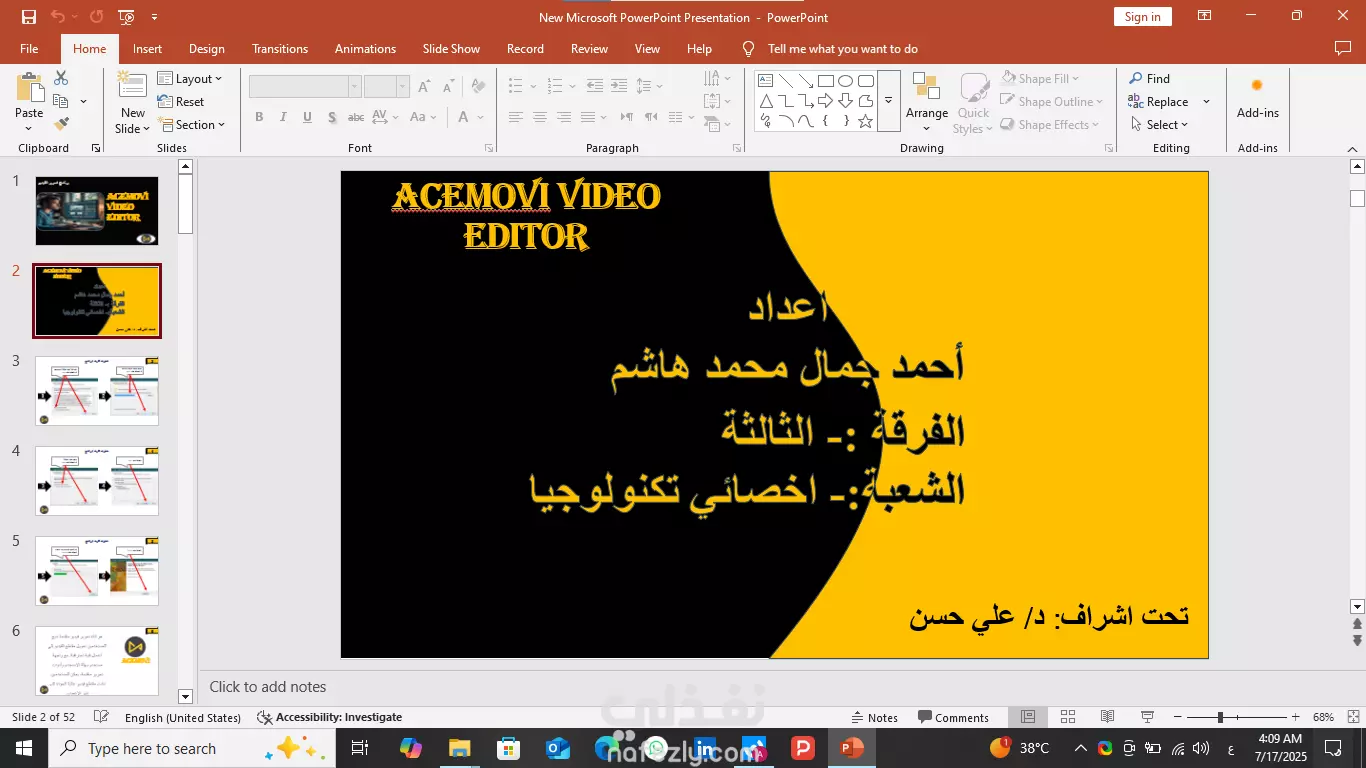Expand the Paste options arrow
The image size is (1366, 768).
point(29,128)
